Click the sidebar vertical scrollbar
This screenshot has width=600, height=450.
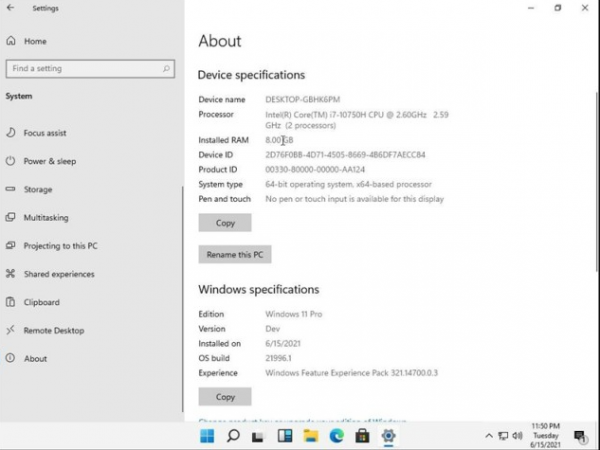click(183, 298)
